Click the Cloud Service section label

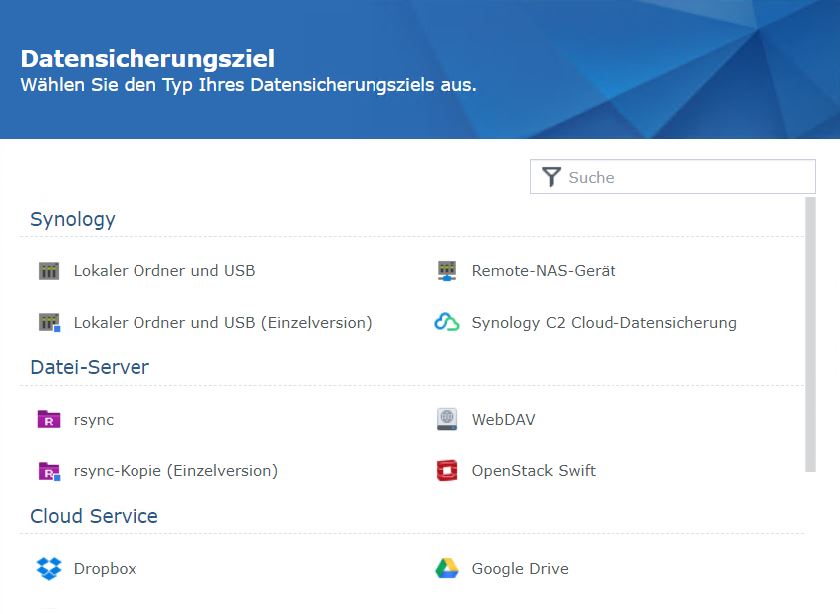tap(92, 516)
